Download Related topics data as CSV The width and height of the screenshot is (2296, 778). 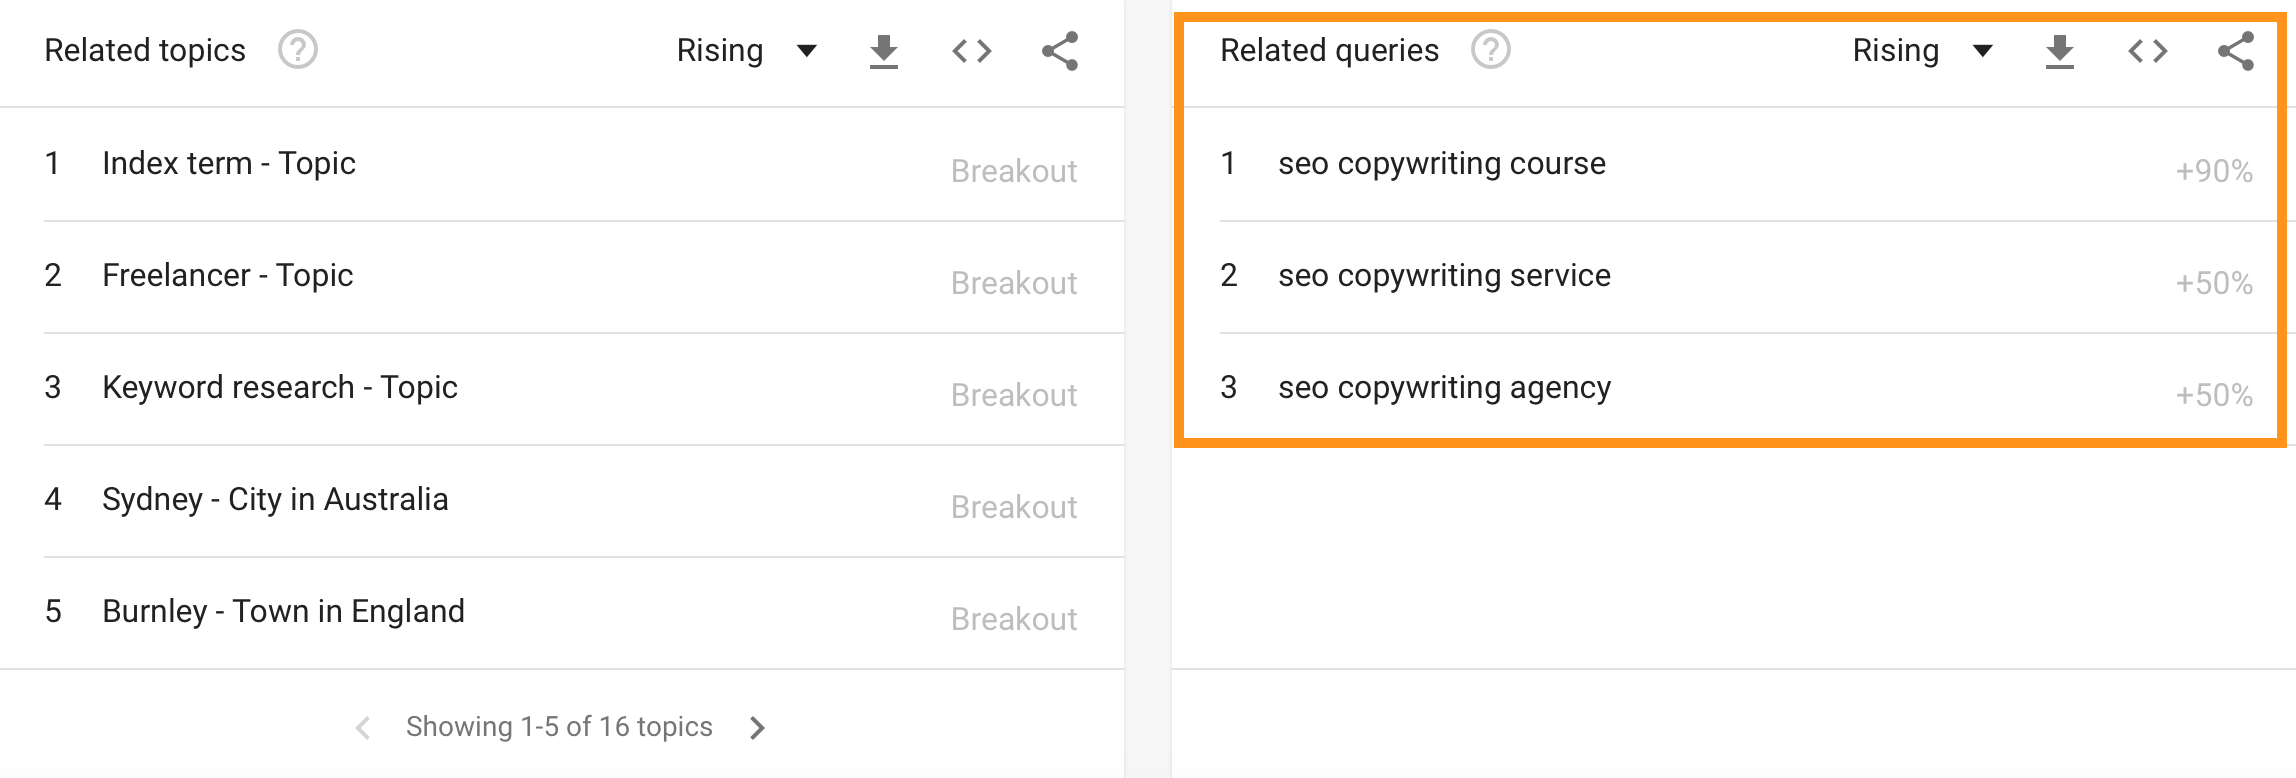coord(883,51)
